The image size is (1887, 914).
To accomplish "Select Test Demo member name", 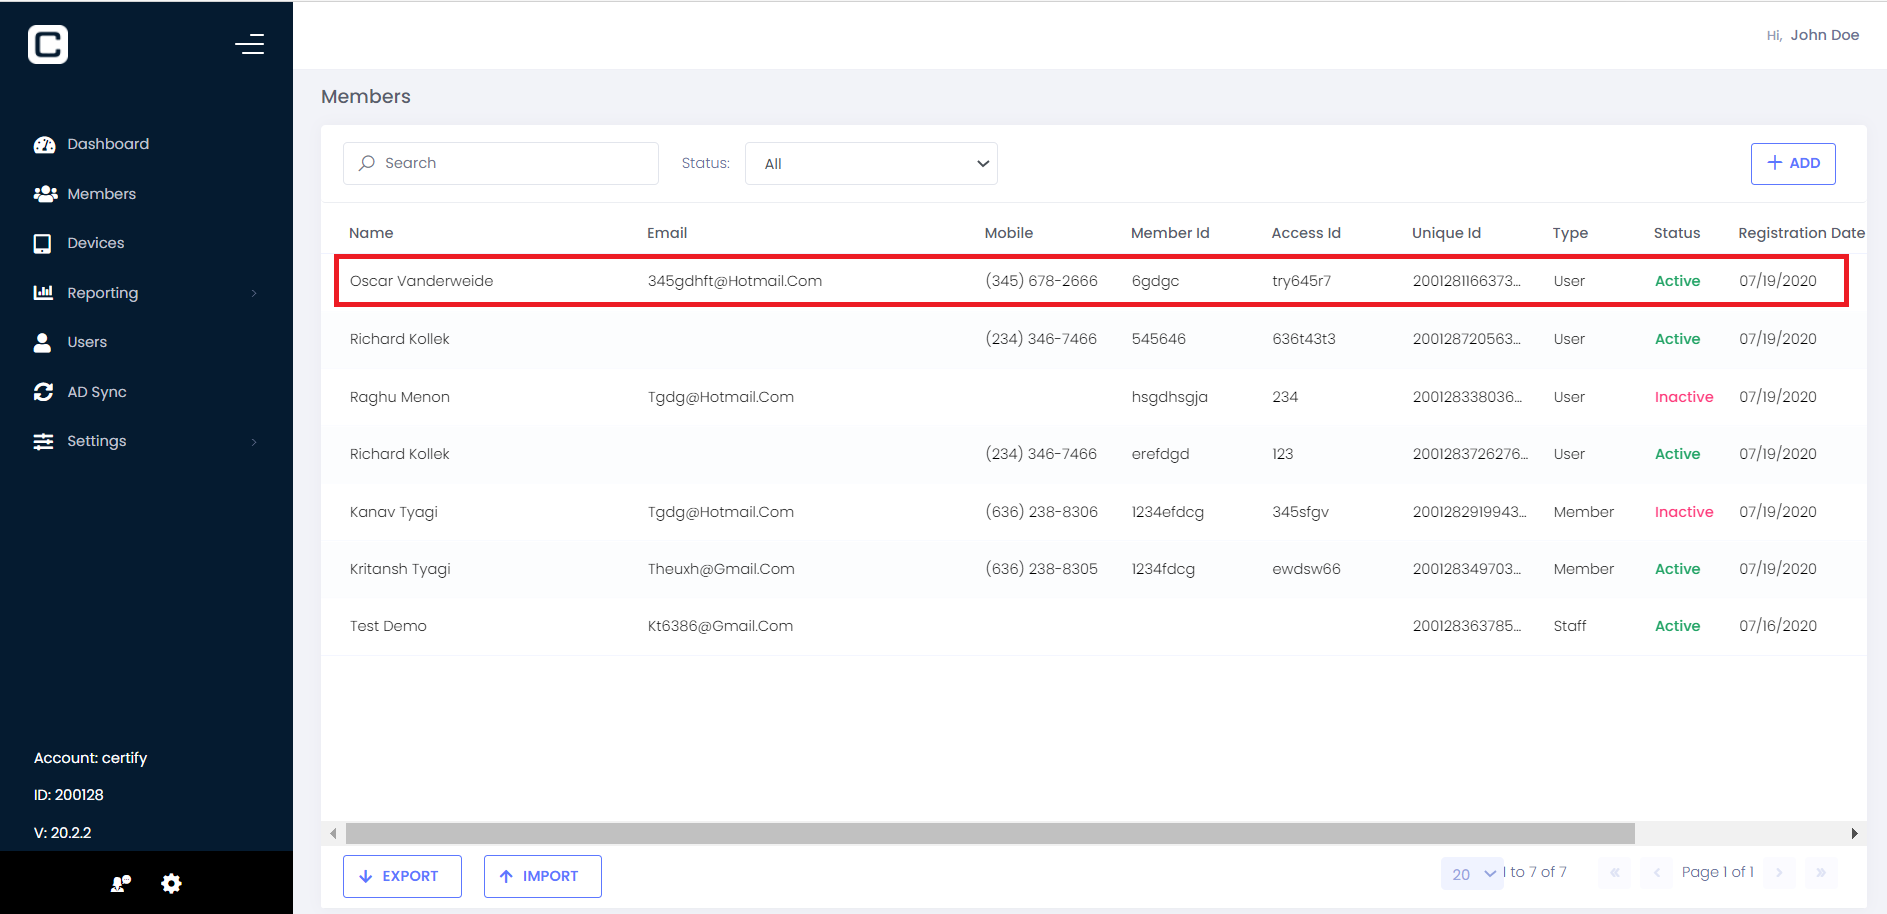I will click(388, 626).
